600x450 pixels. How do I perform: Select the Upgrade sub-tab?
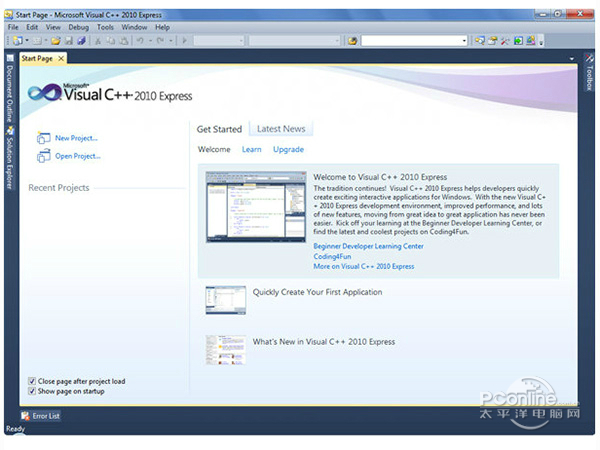pos(289,150)
